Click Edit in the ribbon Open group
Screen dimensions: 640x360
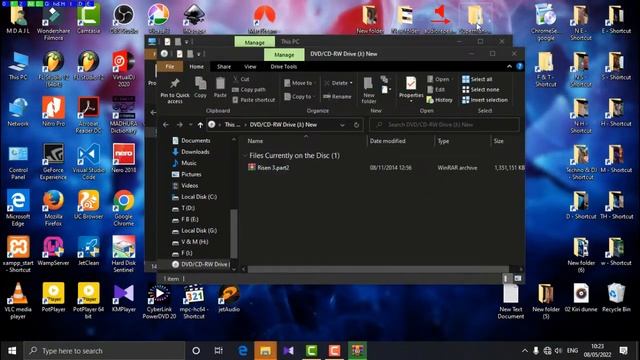point(436,89)
